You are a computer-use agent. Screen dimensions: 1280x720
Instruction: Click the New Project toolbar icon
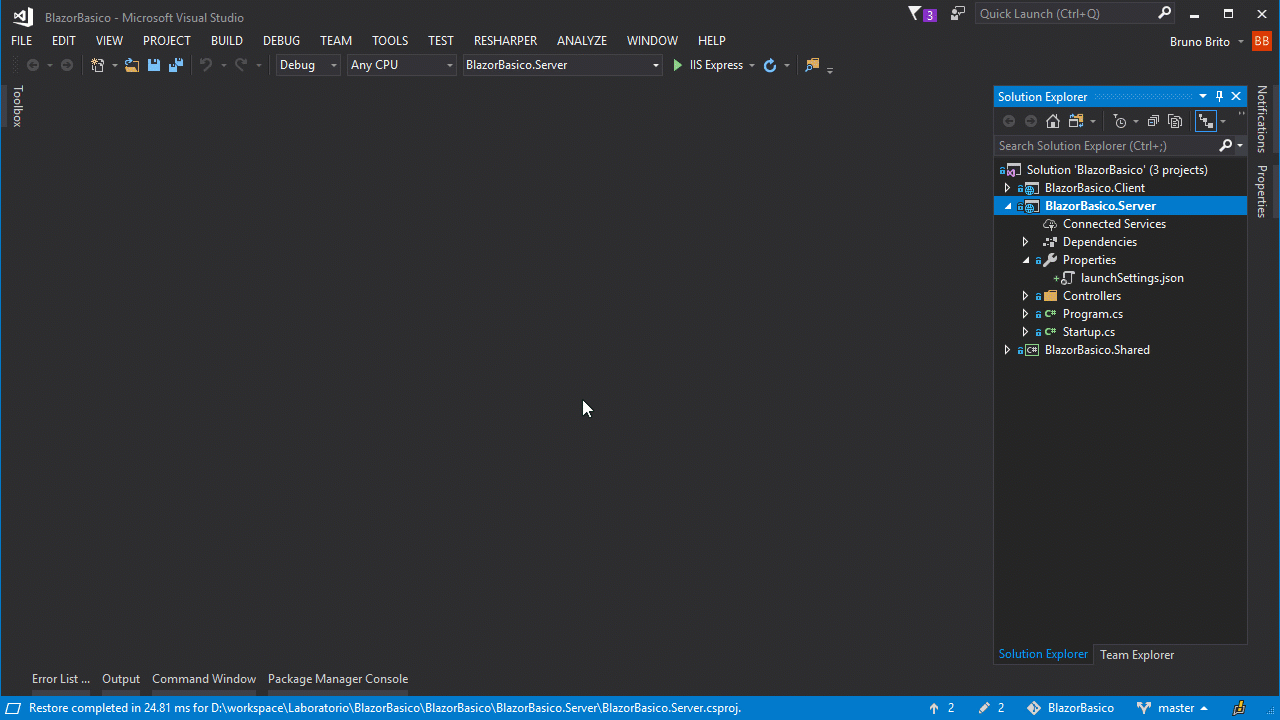(97, 65)
